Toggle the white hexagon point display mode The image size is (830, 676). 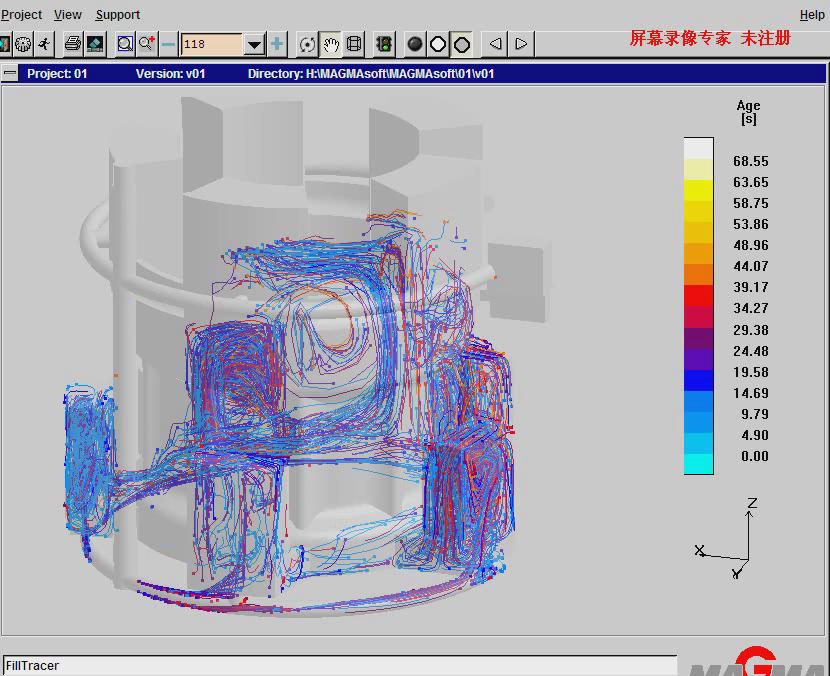[439, 44]
